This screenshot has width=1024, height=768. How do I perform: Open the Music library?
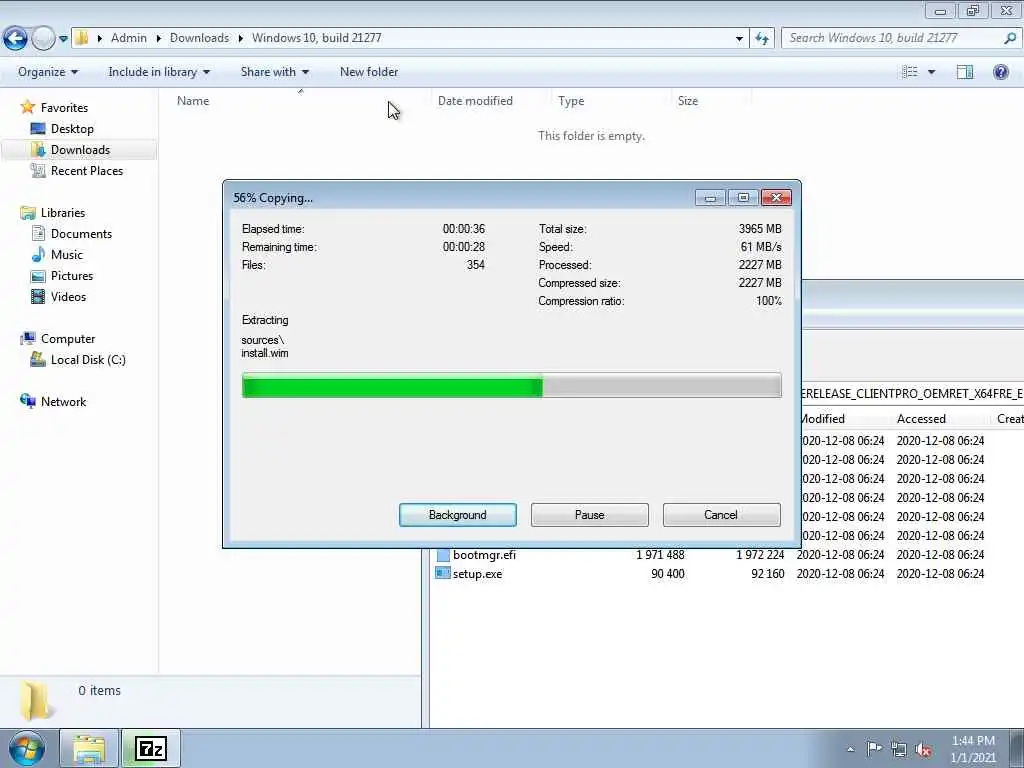coord(67,255)
